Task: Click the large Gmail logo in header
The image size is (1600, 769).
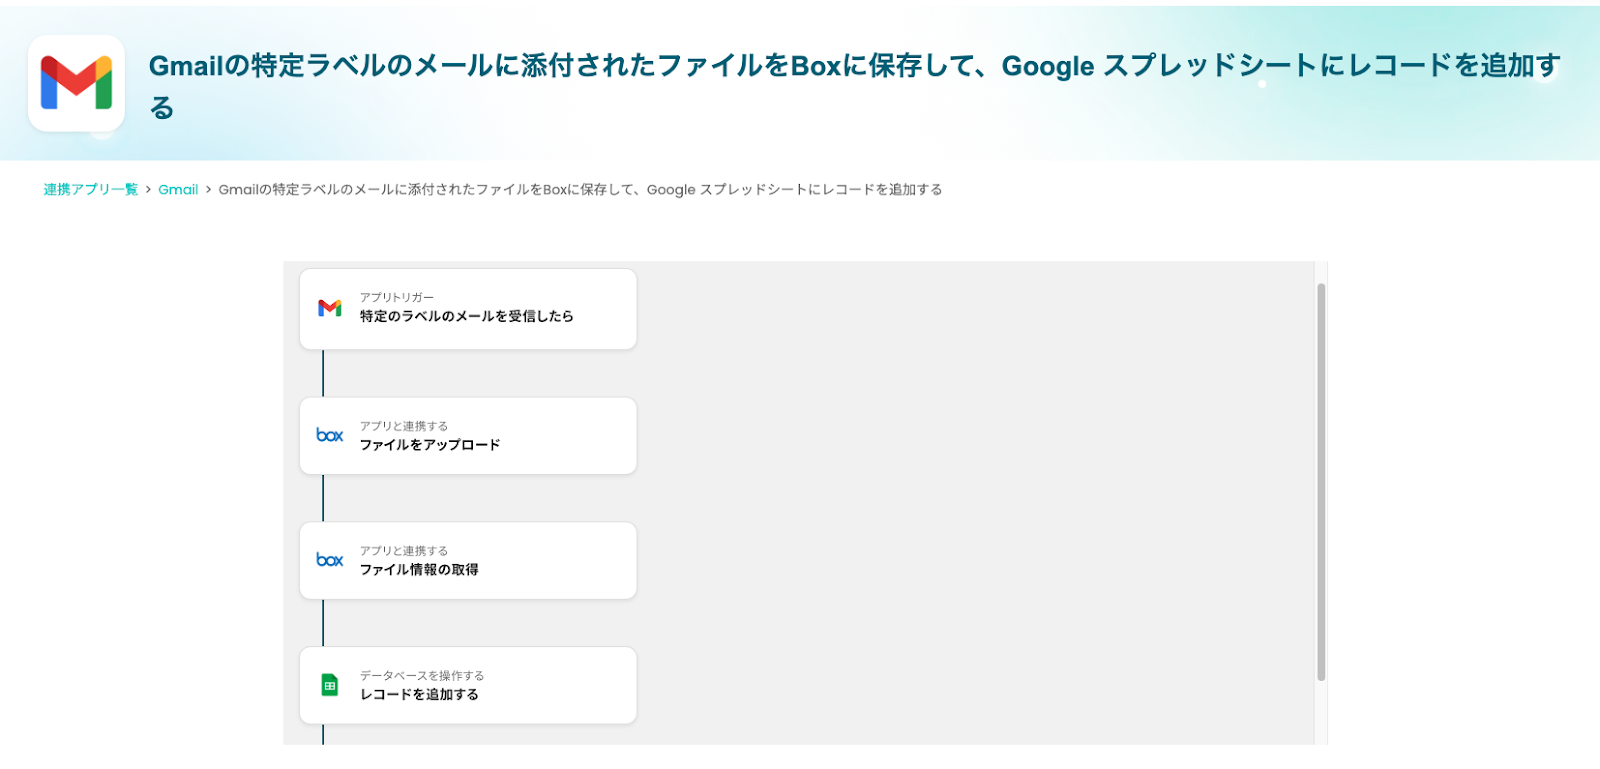Action: [x=76, y=83]
